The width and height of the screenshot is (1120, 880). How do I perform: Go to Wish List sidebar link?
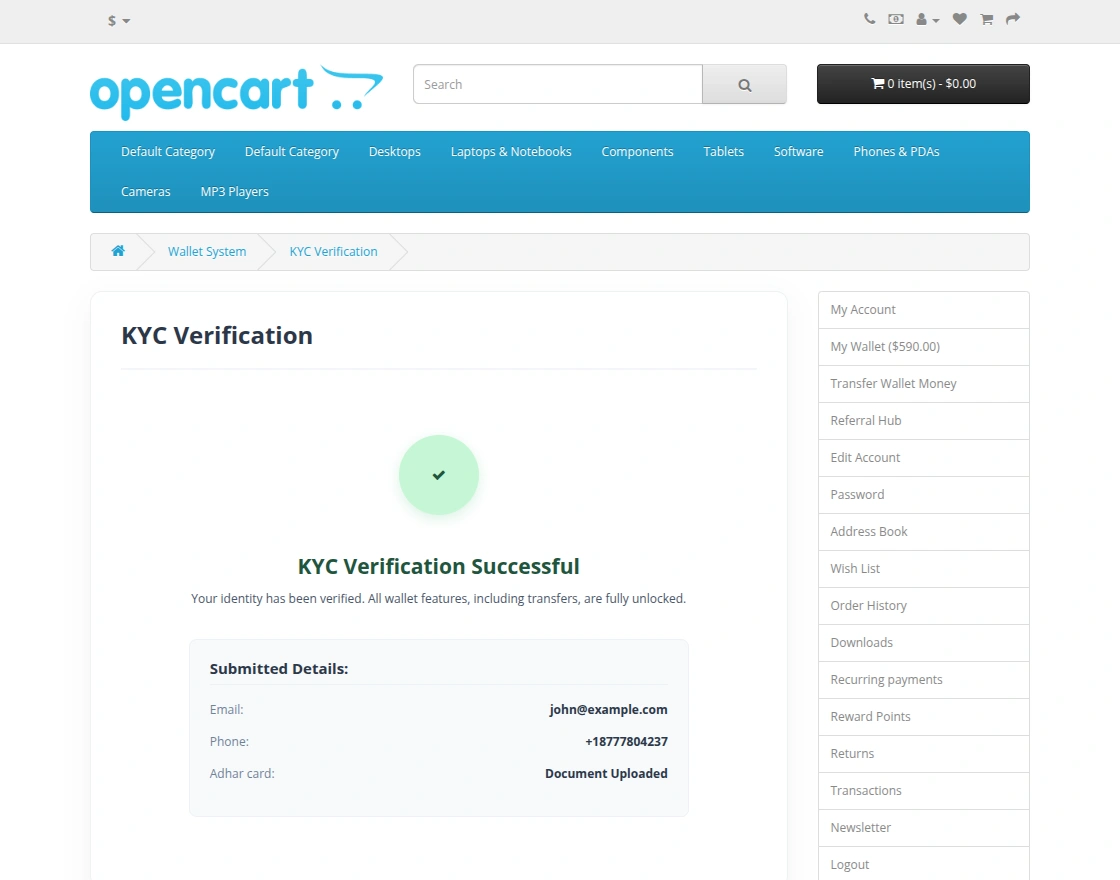[x=924, y=569]
